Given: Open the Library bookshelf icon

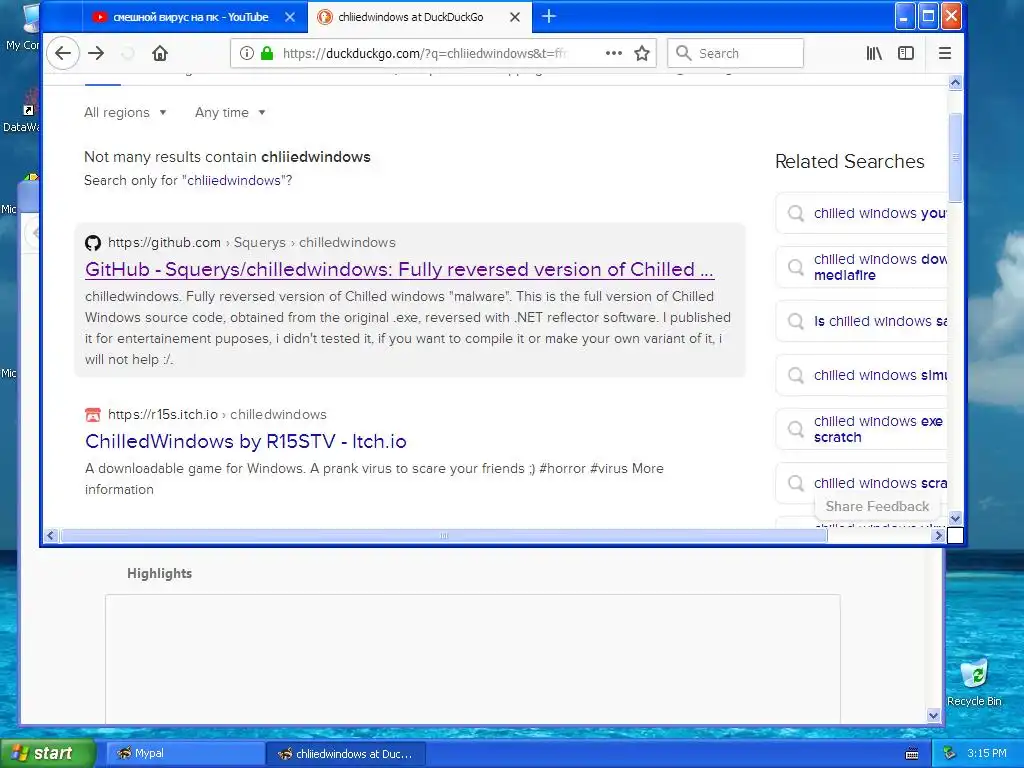Looking at the screenshot, I should click(874, 54).
